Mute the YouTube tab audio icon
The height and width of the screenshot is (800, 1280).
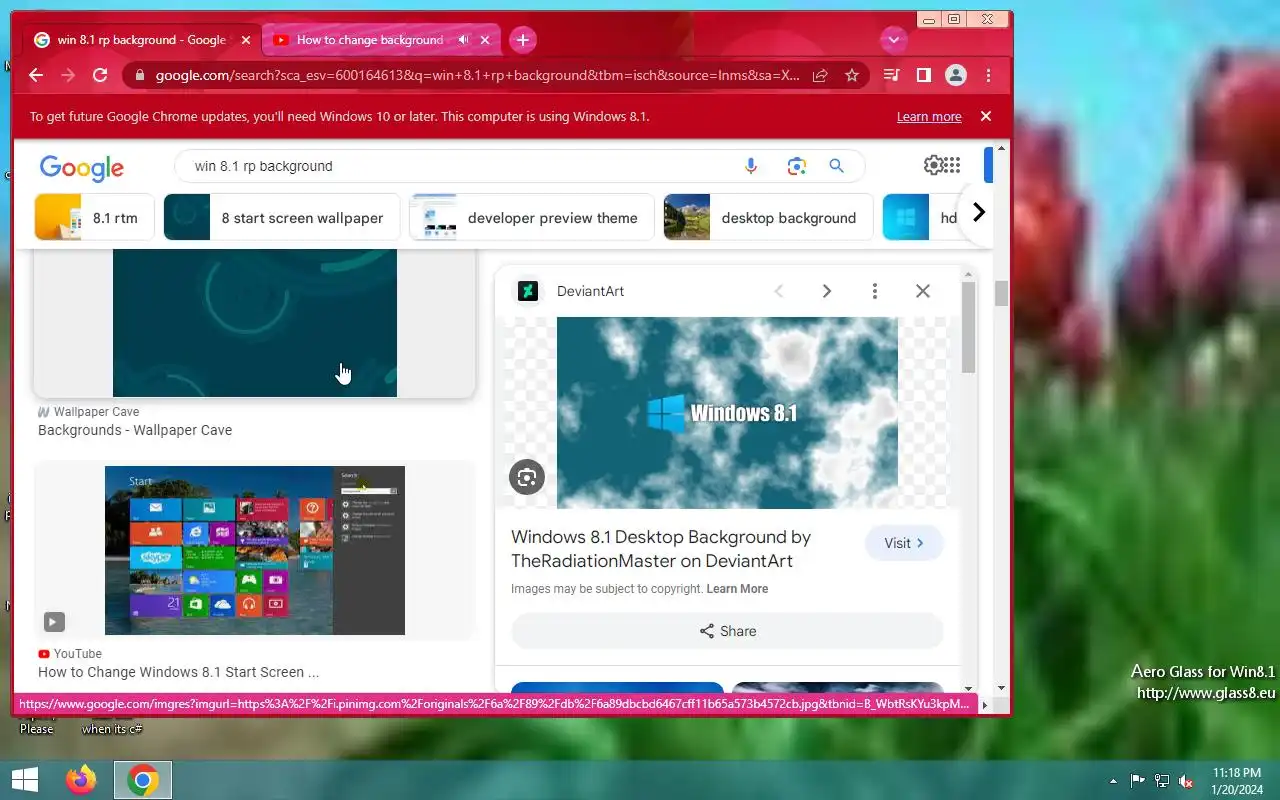pos(464,40)
